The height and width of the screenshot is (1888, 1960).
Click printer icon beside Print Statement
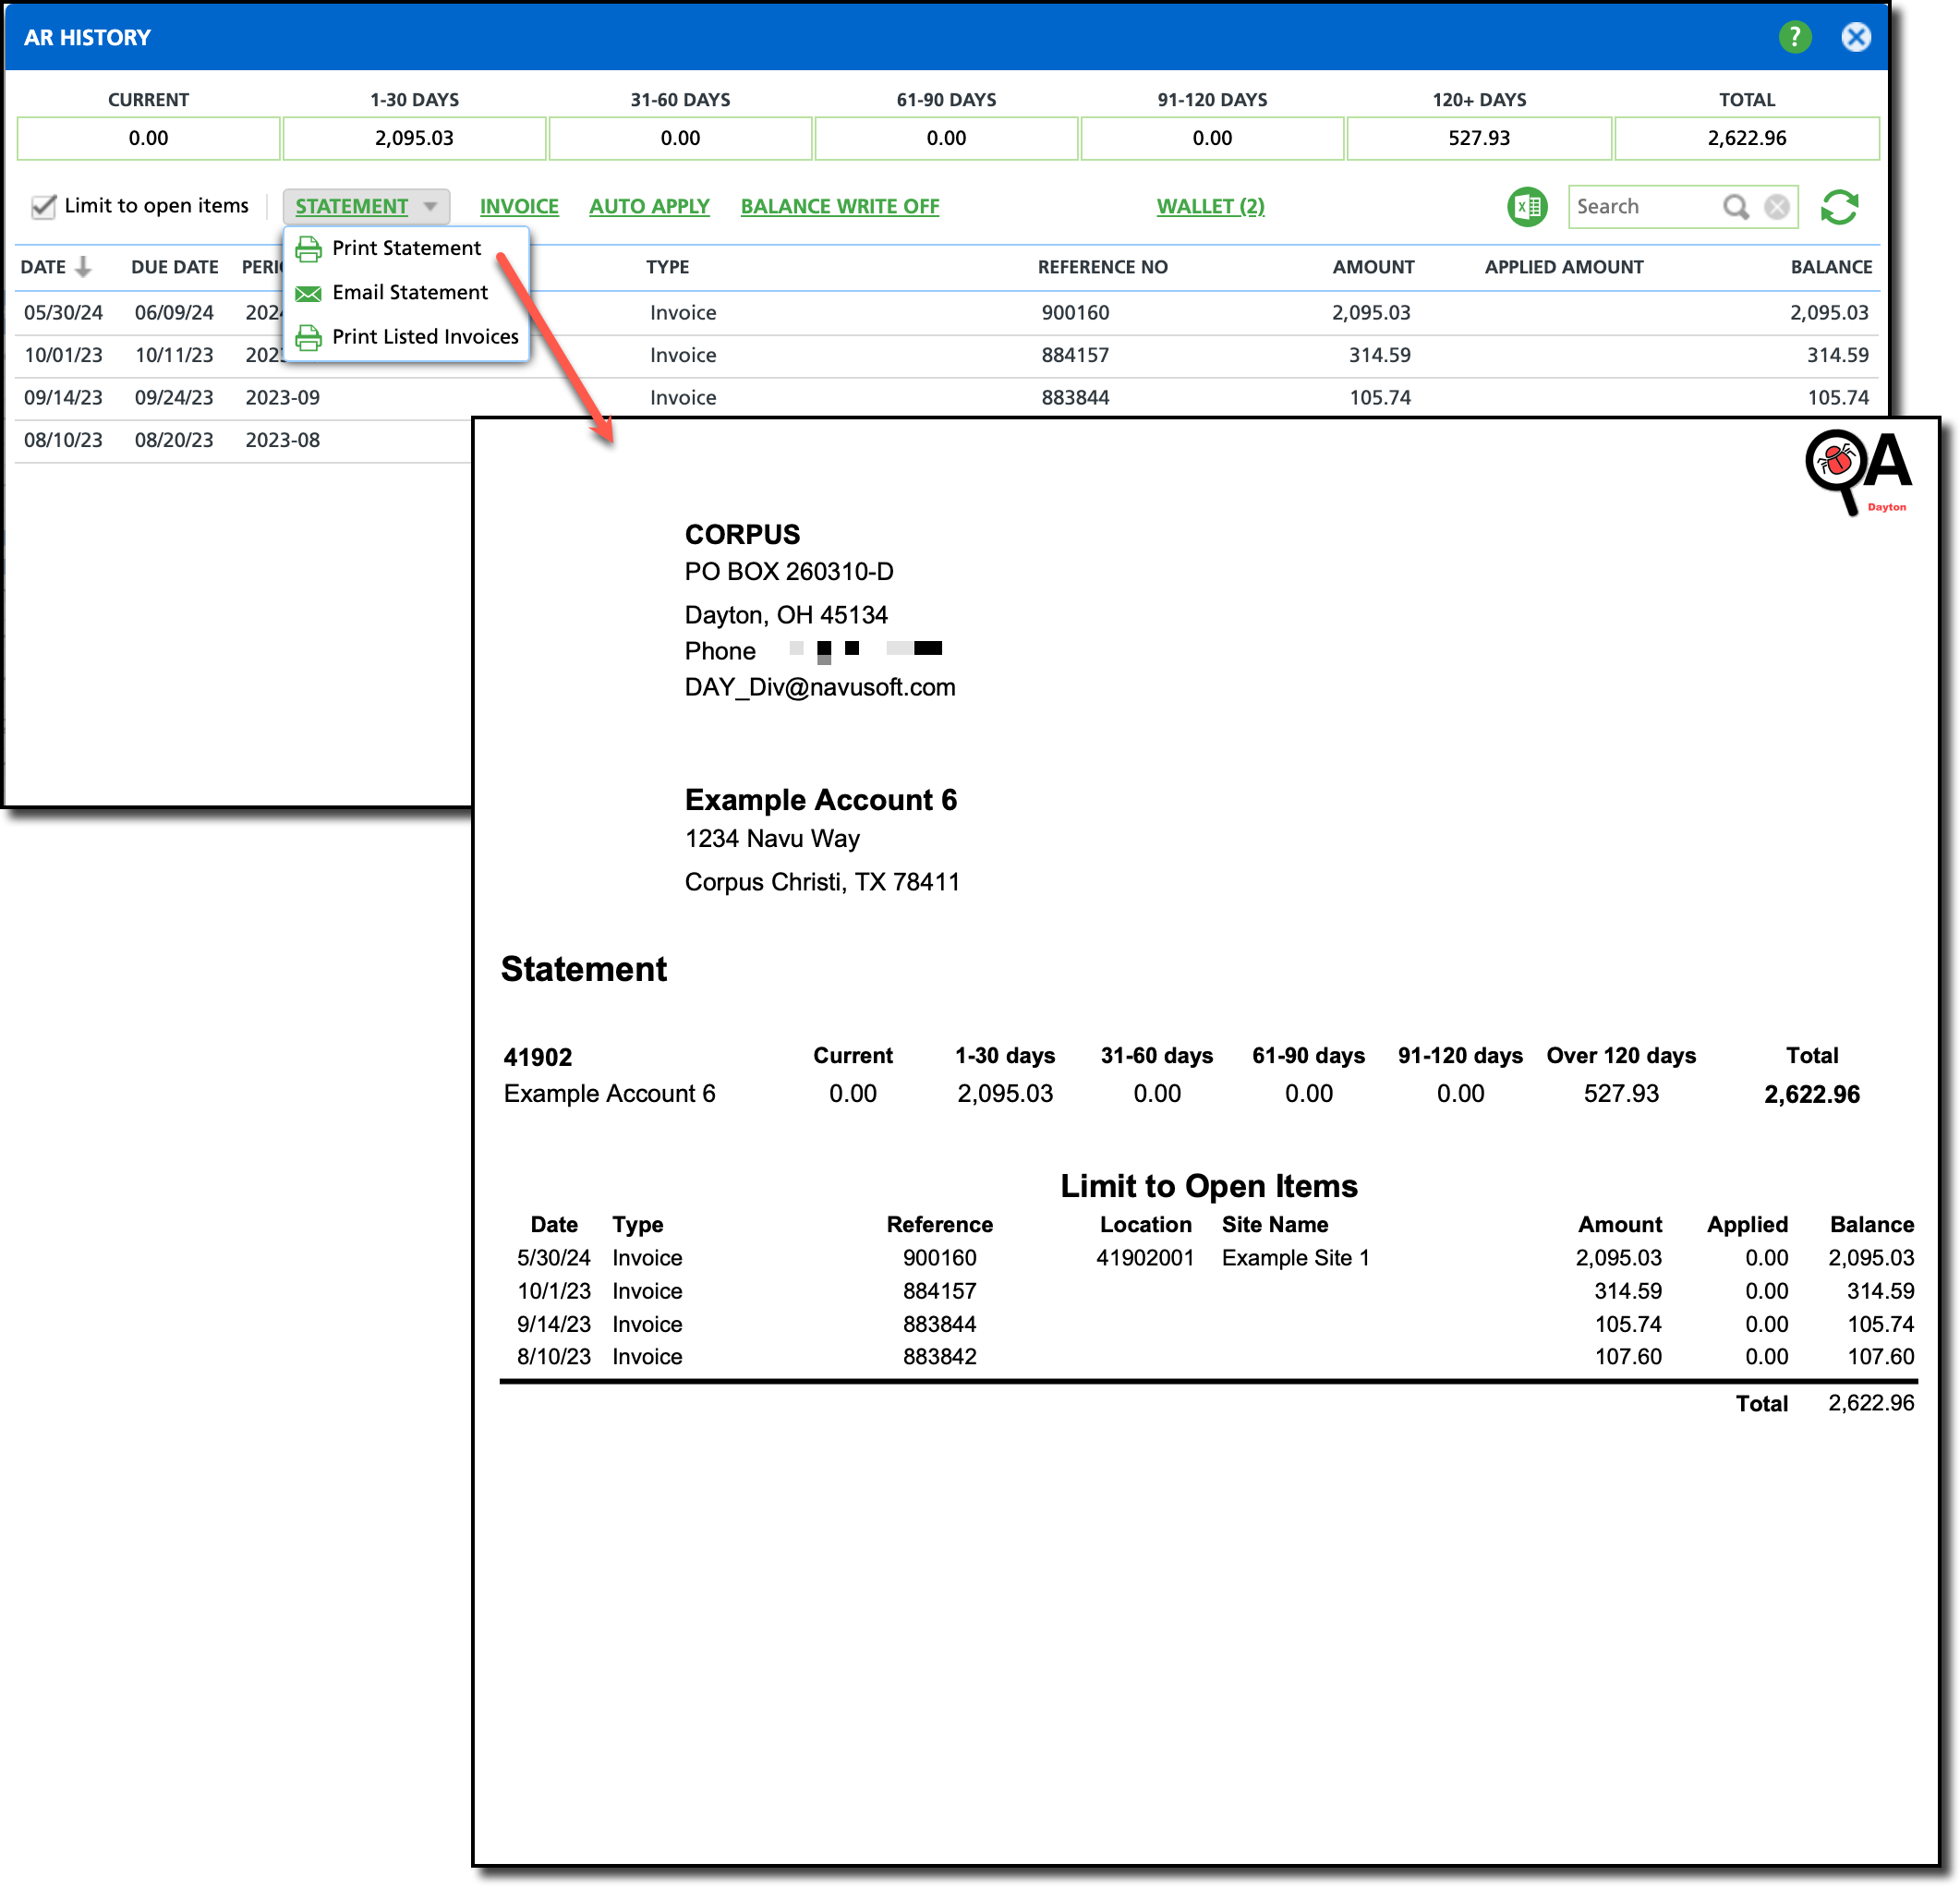tap(309, 249)
